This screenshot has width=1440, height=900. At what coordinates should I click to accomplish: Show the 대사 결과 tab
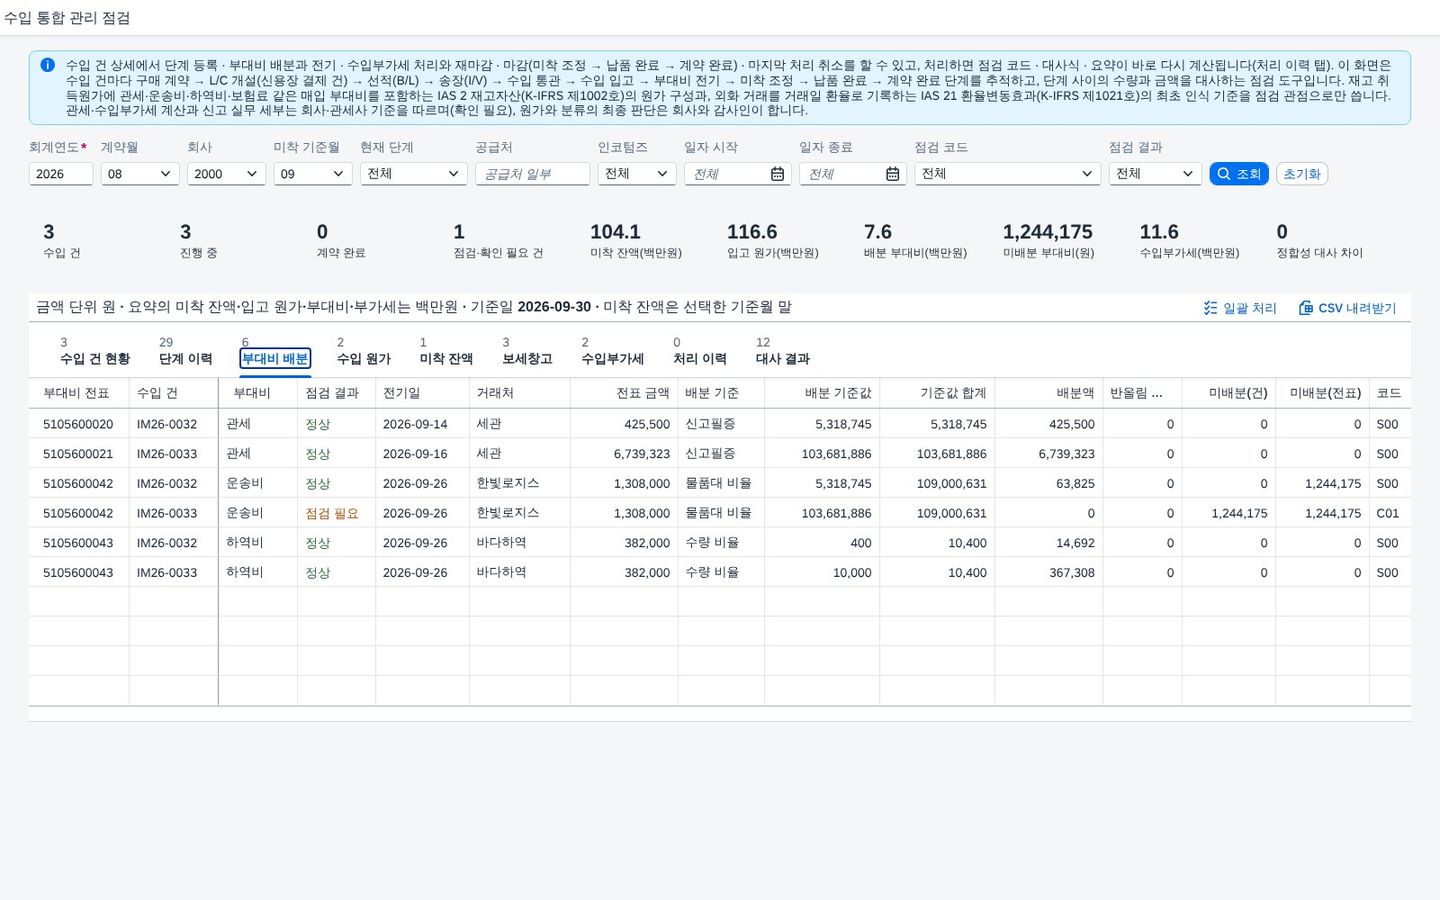[783, 359]
